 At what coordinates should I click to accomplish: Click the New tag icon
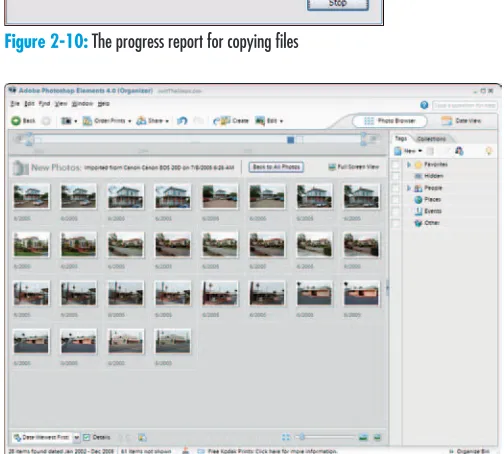point(398,151)
